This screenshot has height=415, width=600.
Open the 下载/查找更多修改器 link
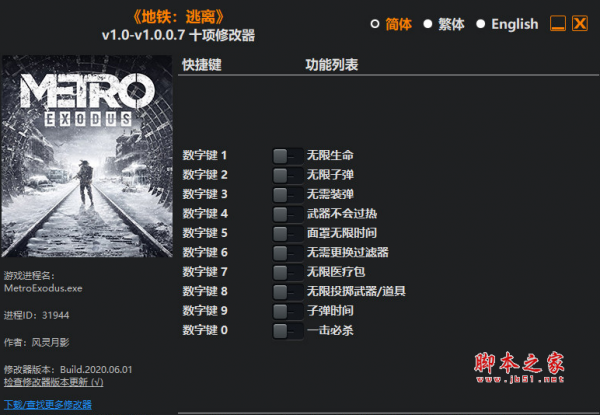(x=48, y=405)
